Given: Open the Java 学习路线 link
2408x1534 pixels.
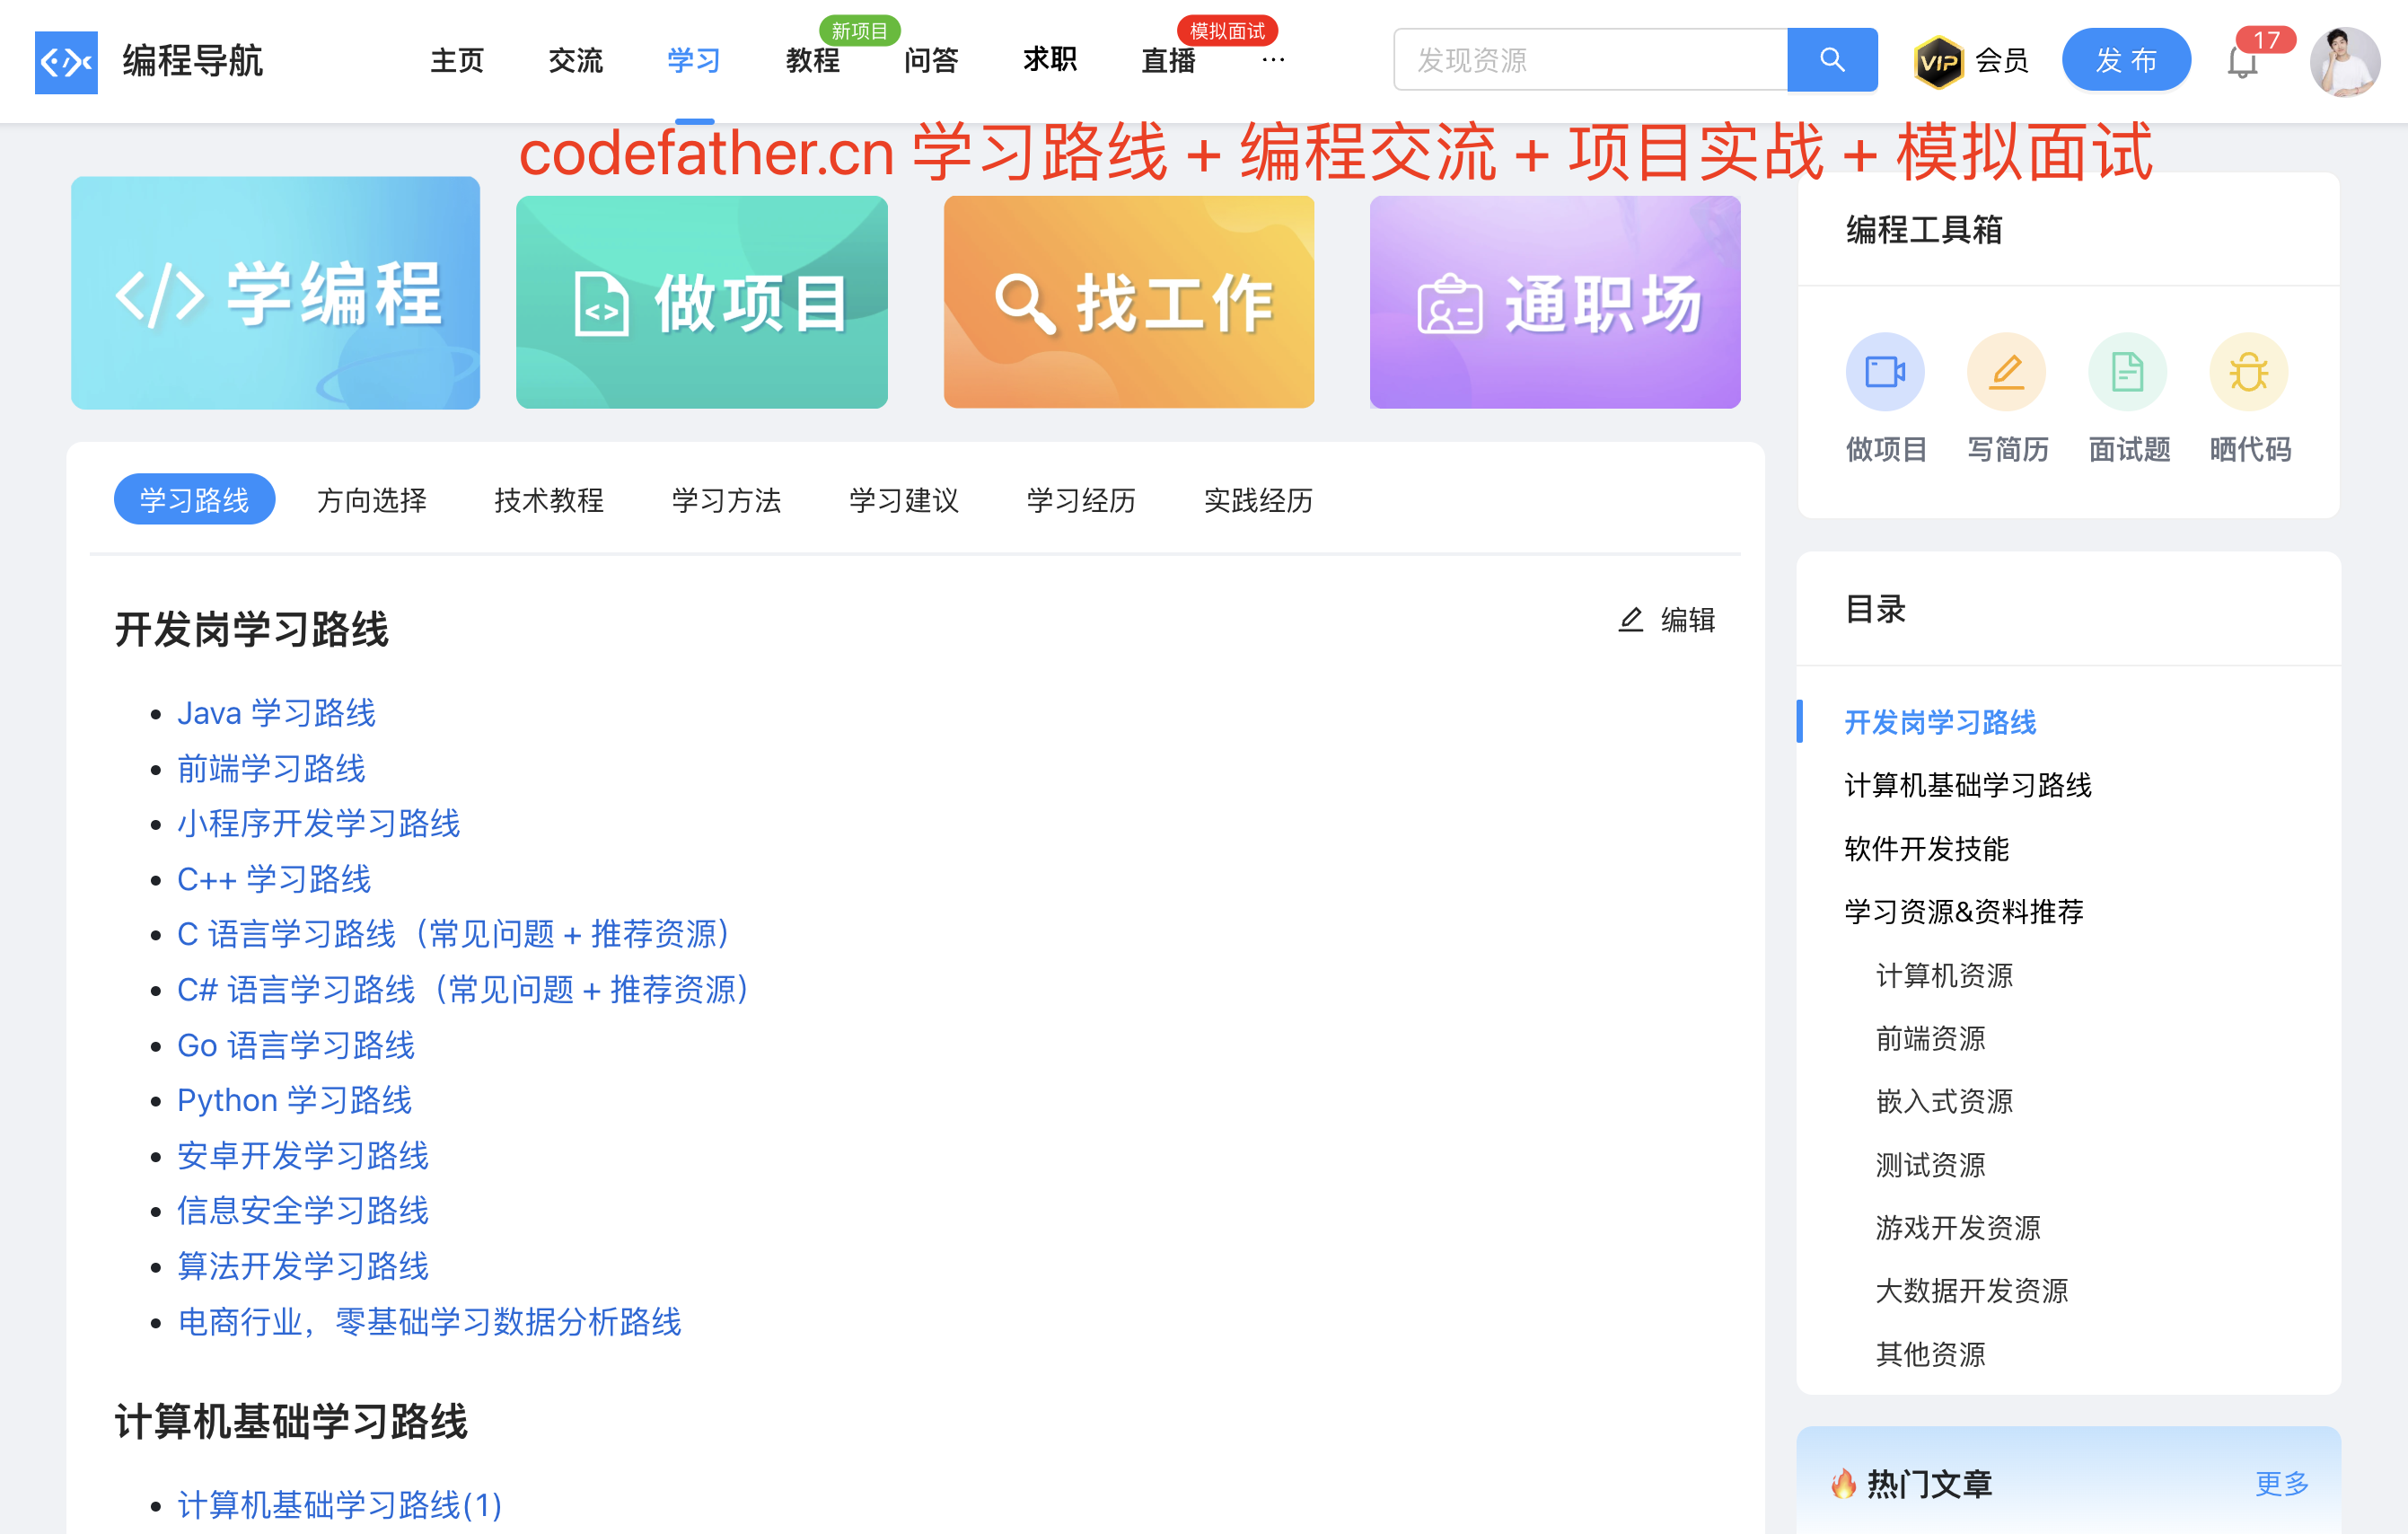Looking at the screenshot, I should point(276,713).
